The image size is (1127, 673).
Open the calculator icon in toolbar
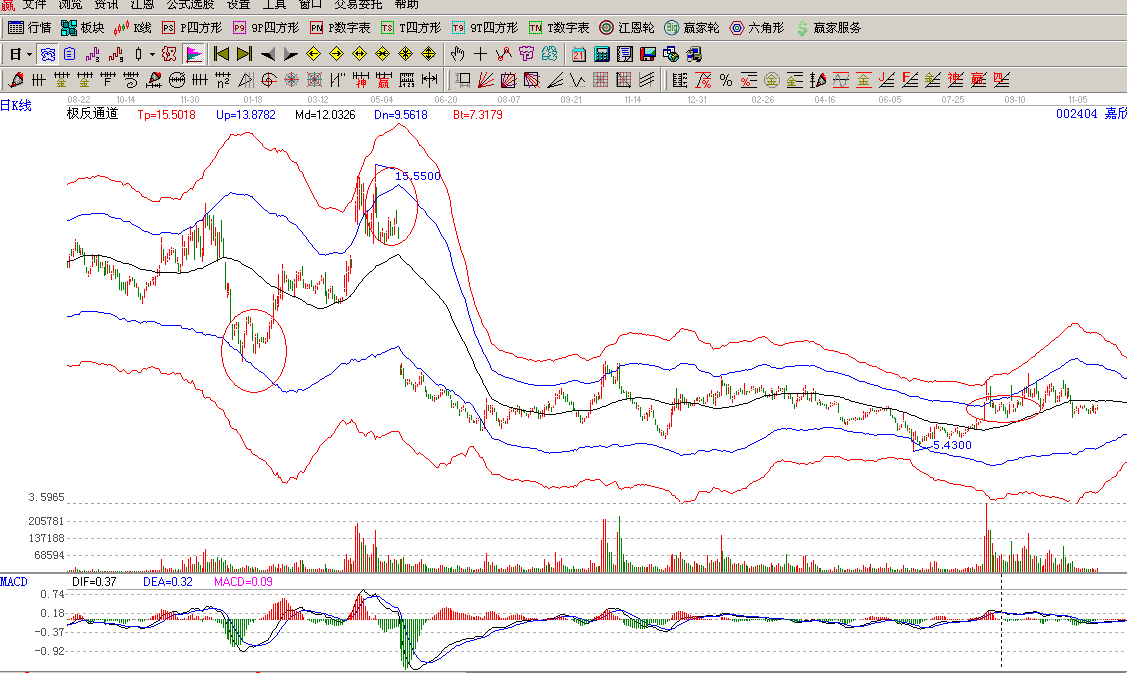point(602,54)
